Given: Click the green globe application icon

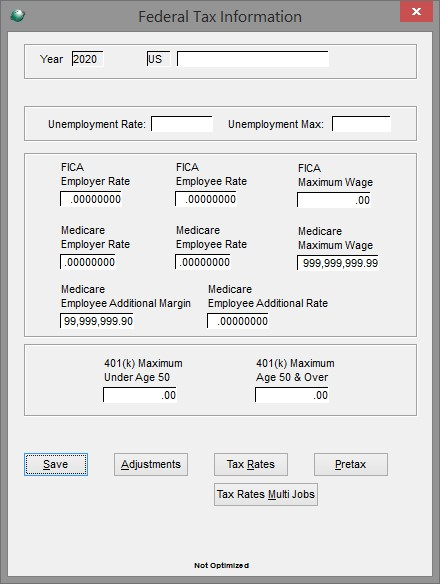Looking at the screenshot, I should point(17,16).
